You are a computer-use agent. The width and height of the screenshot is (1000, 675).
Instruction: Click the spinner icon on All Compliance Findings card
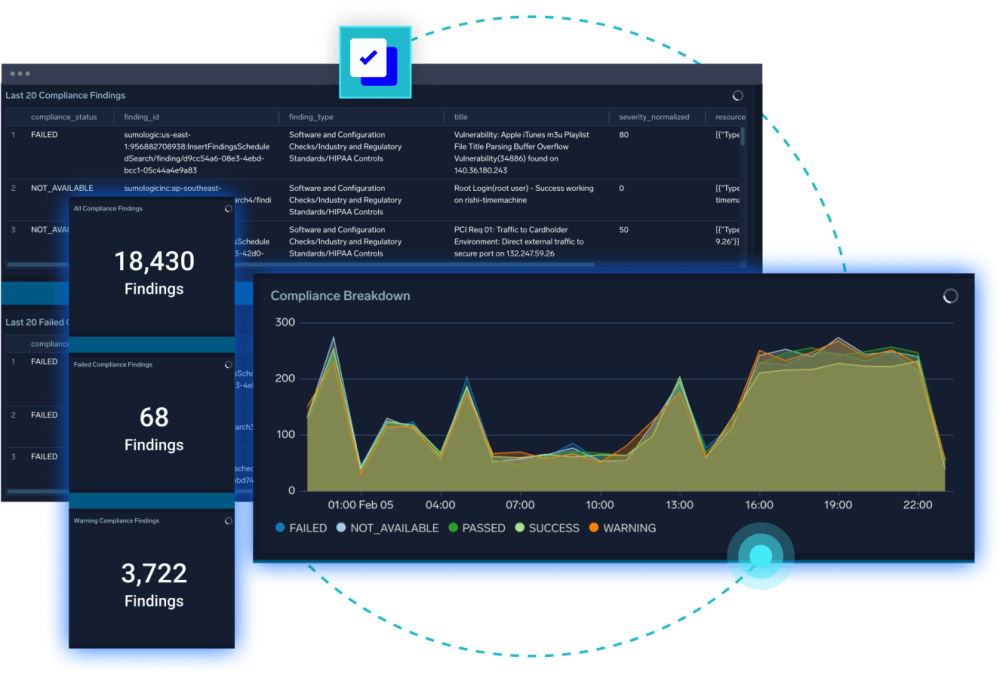[228, 209]
